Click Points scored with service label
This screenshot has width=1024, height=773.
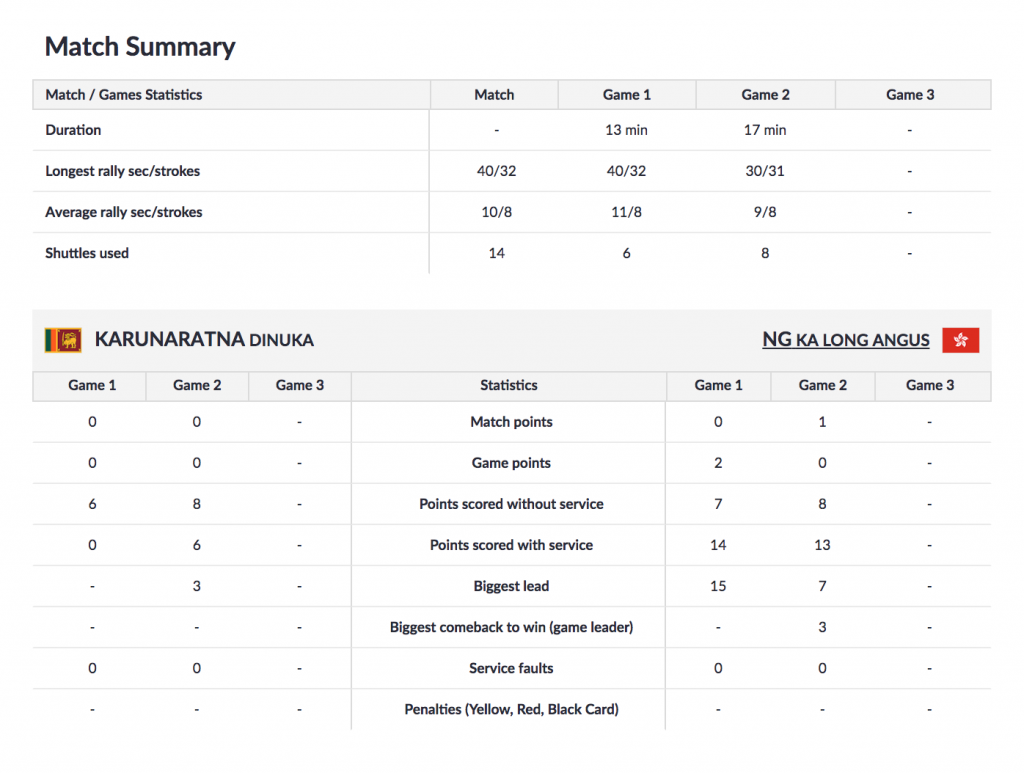(511, 545)
